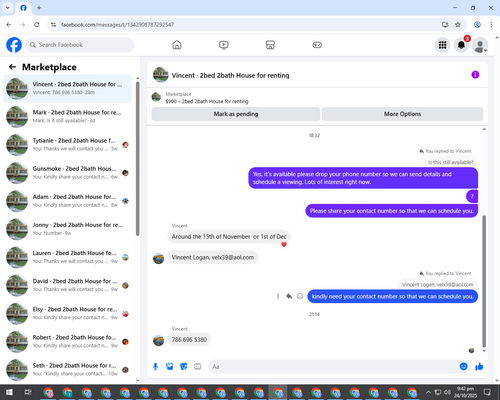Click the 'Please share your contact number' message
The image size is (500, 400).
pyautogui.click(x=392, y=211)
